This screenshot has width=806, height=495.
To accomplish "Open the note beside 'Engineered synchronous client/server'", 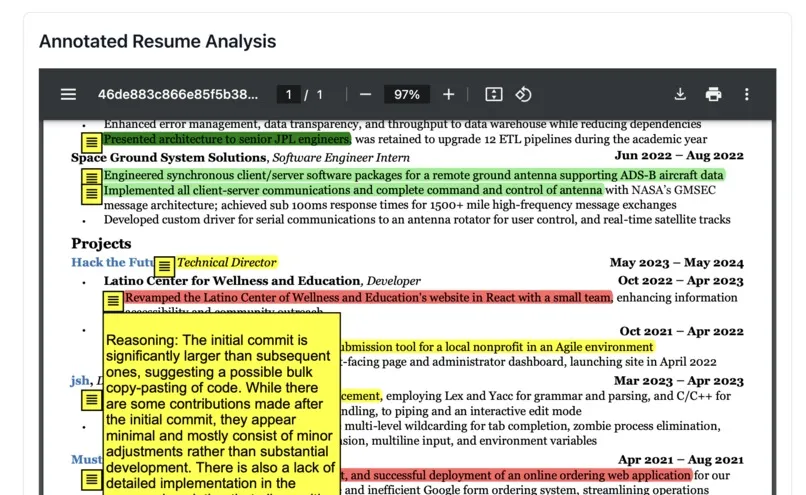I will point(91,177).
